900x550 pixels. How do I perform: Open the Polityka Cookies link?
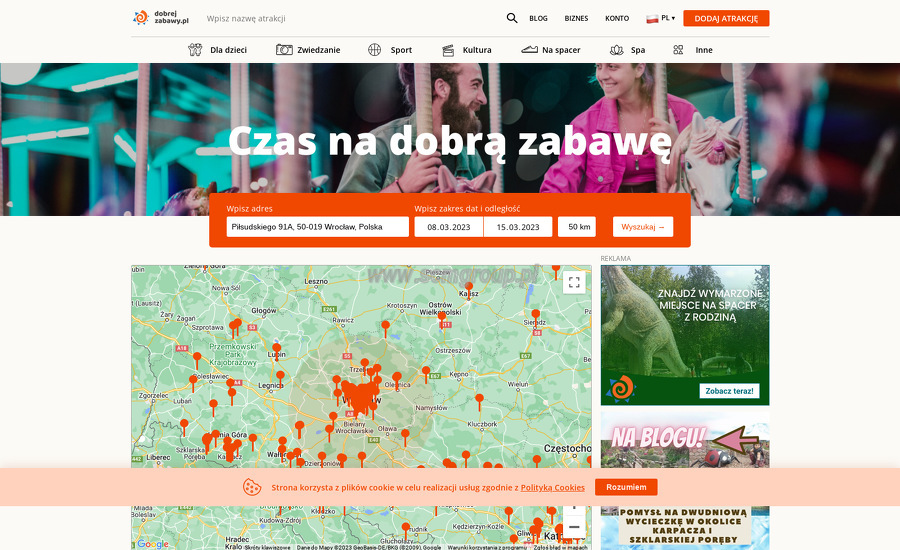tap(553, 487)
